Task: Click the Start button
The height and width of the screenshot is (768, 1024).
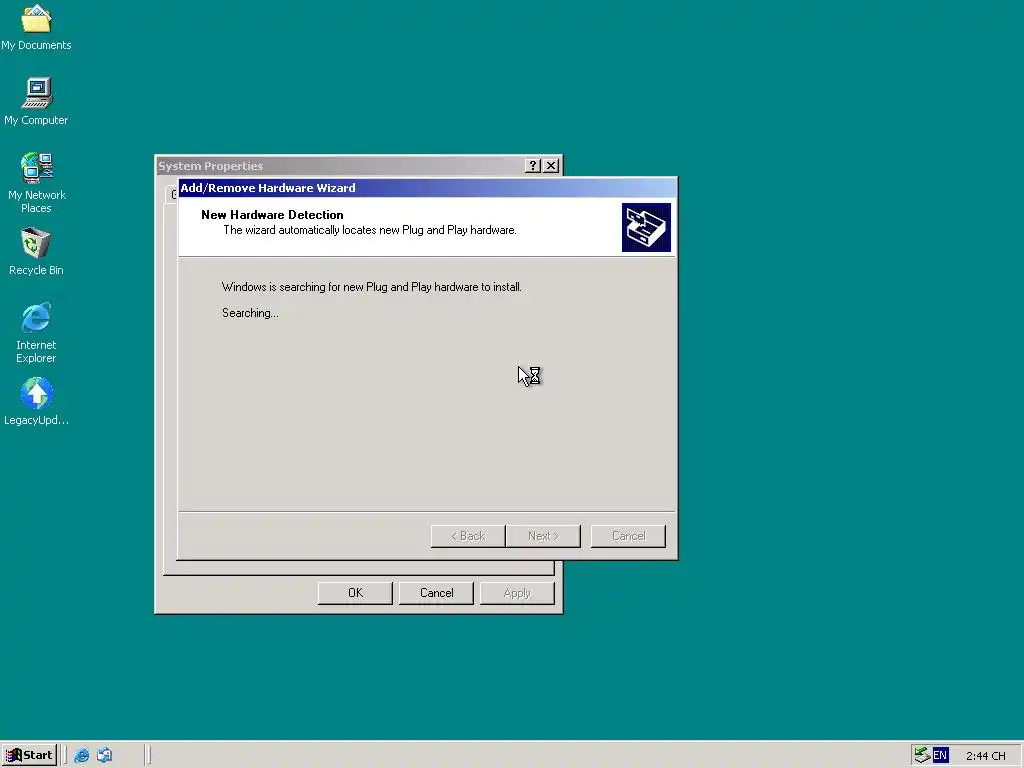Action: 29,755
